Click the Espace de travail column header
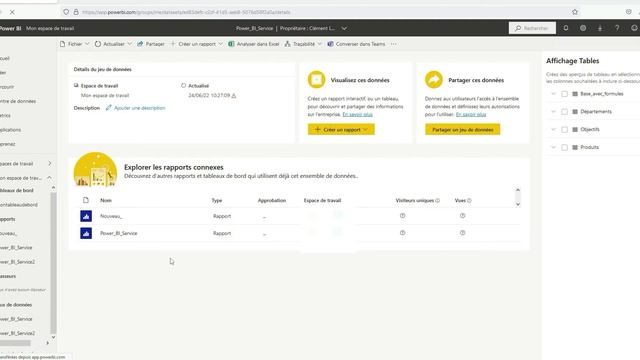 point(322,200)
